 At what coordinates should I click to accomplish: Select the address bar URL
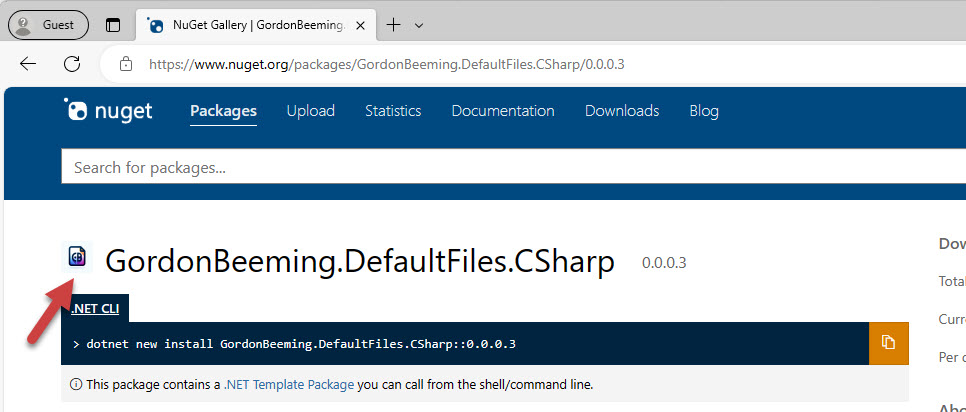tap(387, 64)
